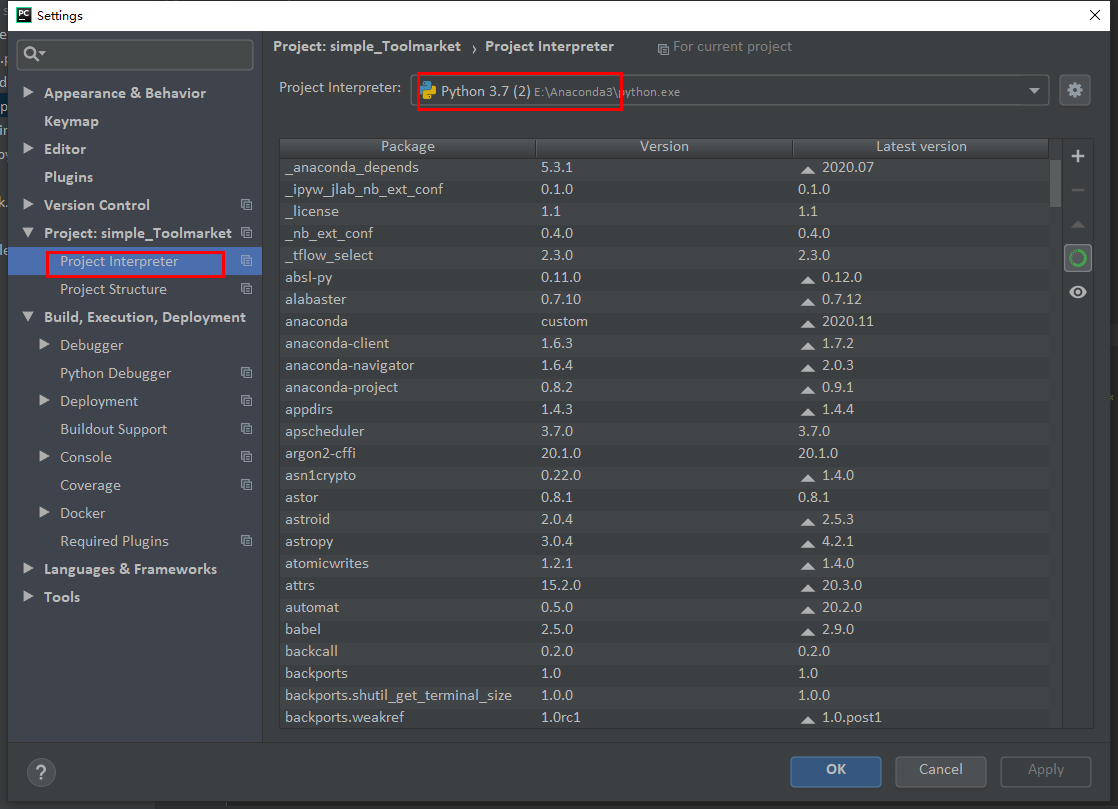Open the Tools settings section
The height and width of the screenshot is (809, 1118).
click(61, 597)
